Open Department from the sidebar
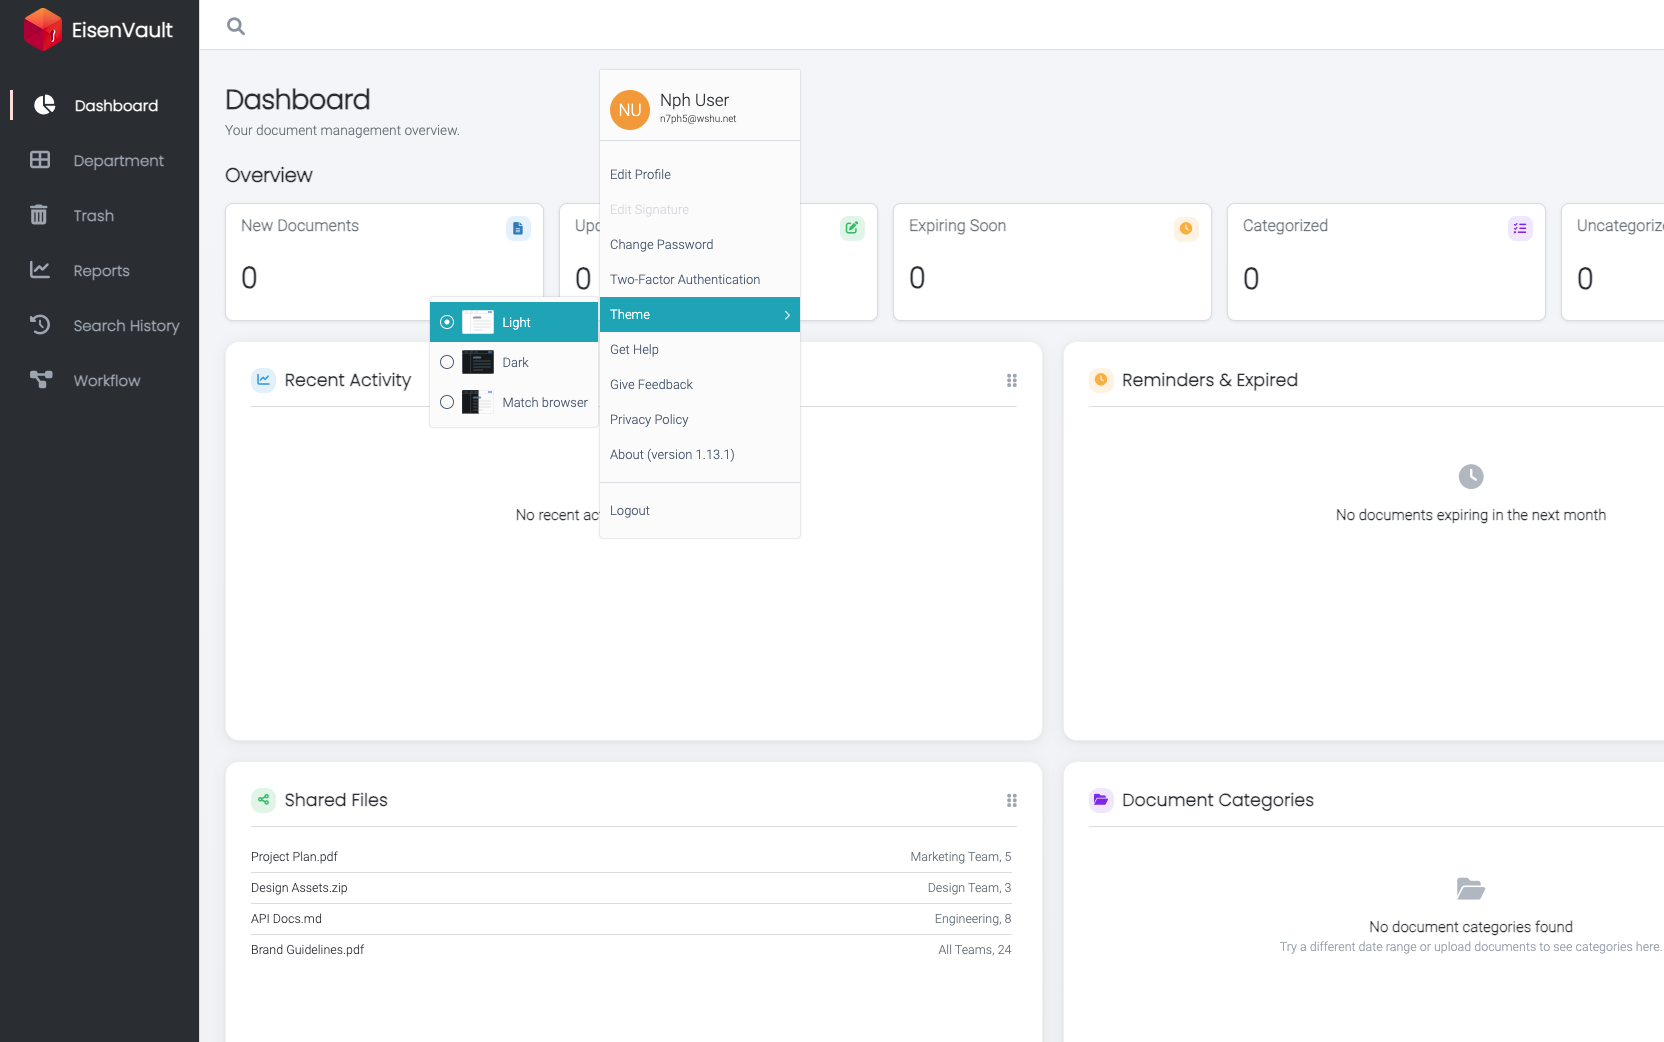 pyautogui.click(x=100, y=160)
